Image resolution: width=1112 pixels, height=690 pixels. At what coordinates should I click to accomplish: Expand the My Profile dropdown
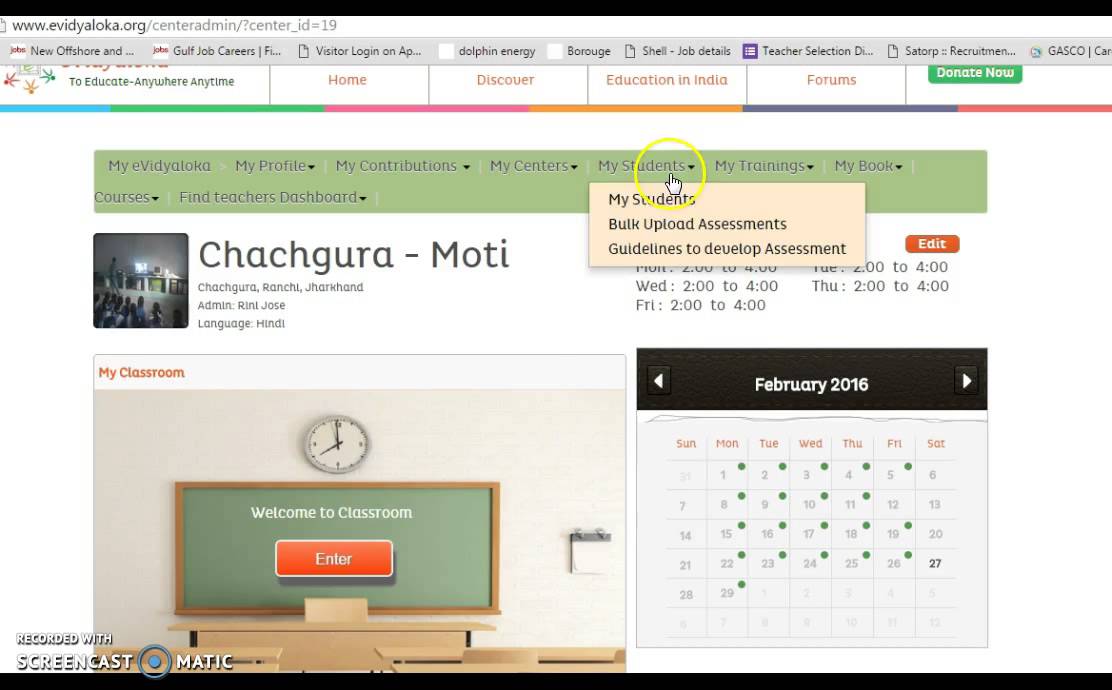pos(274,166)
